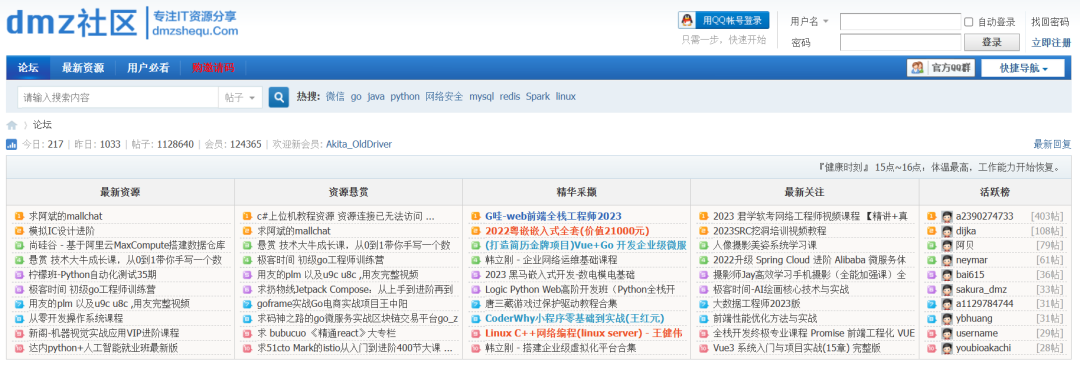1080x366 pixels.
Task: Select the 论坛 navigation tab
Action: (28, 68)
